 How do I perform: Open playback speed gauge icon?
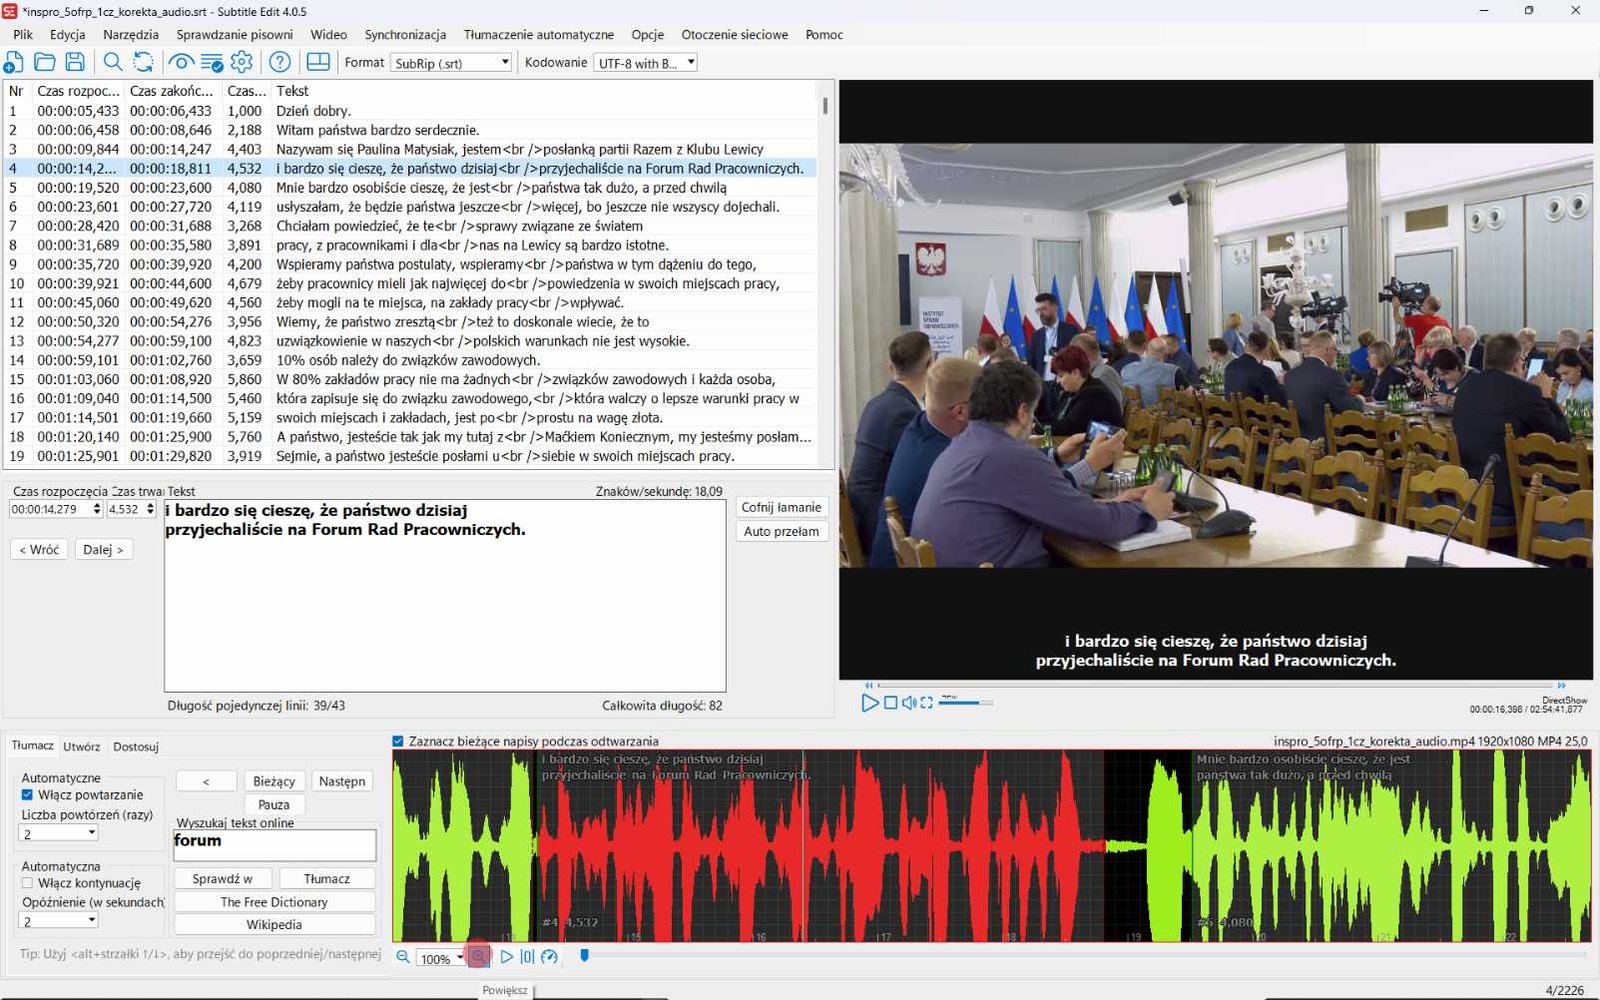click(549, 957)
